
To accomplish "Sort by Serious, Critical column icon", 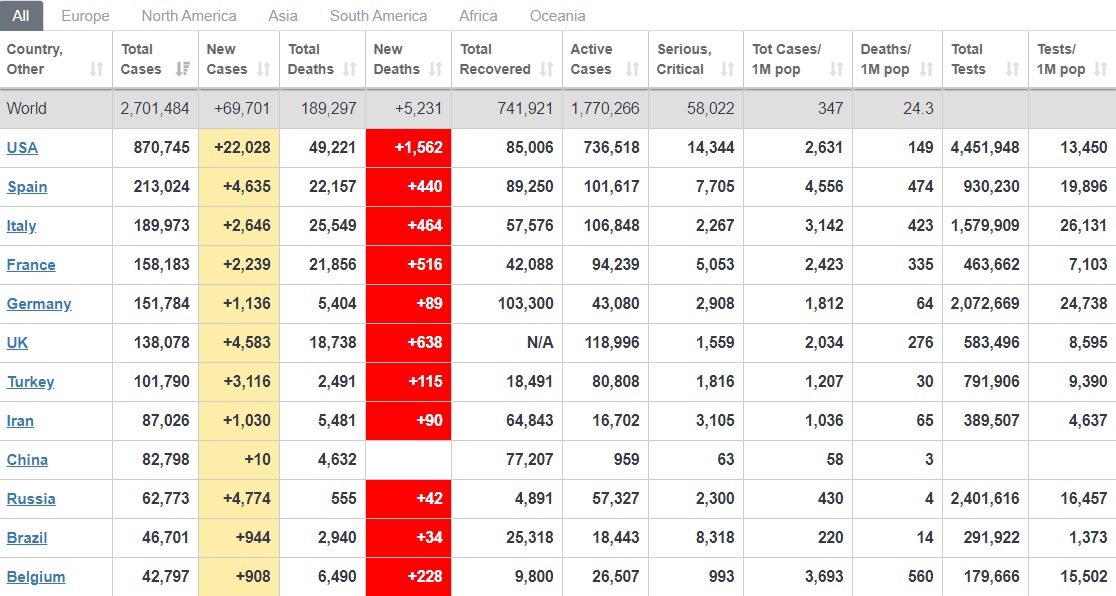I will point(727,69).
